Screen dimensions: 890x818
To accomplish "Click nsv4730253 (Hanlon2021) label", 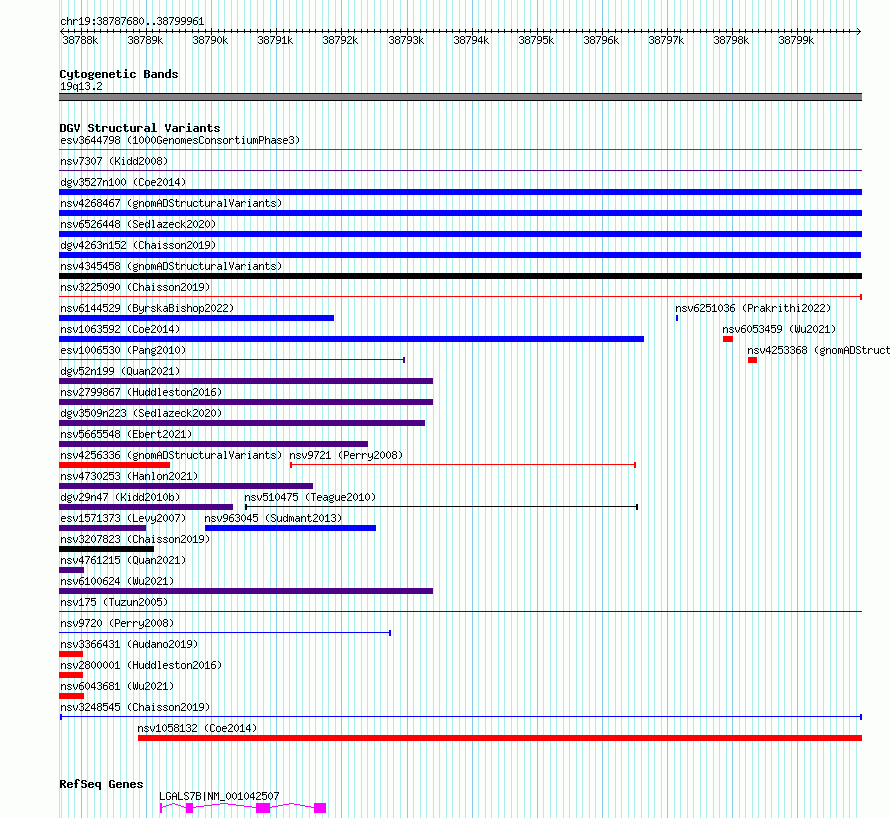I will [129, 476].
